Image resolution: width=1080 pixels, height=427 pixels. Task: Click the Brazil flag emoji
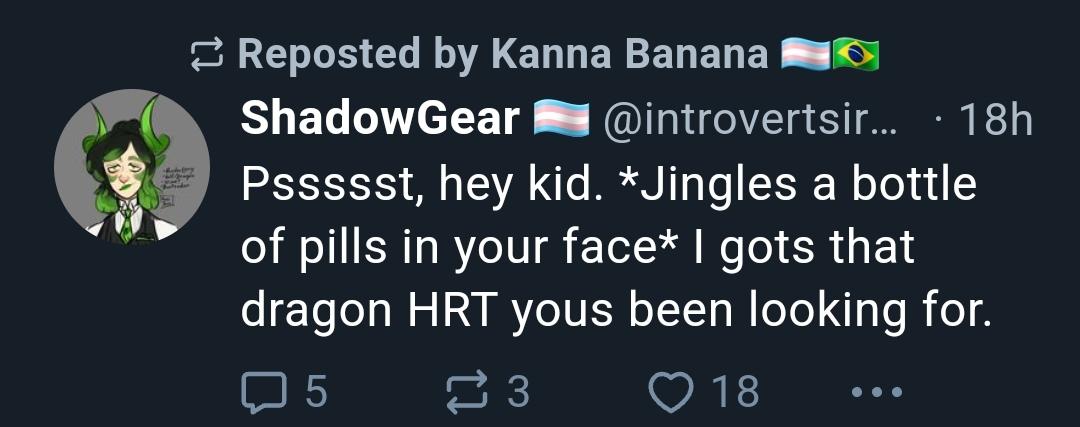click(856, 55)
